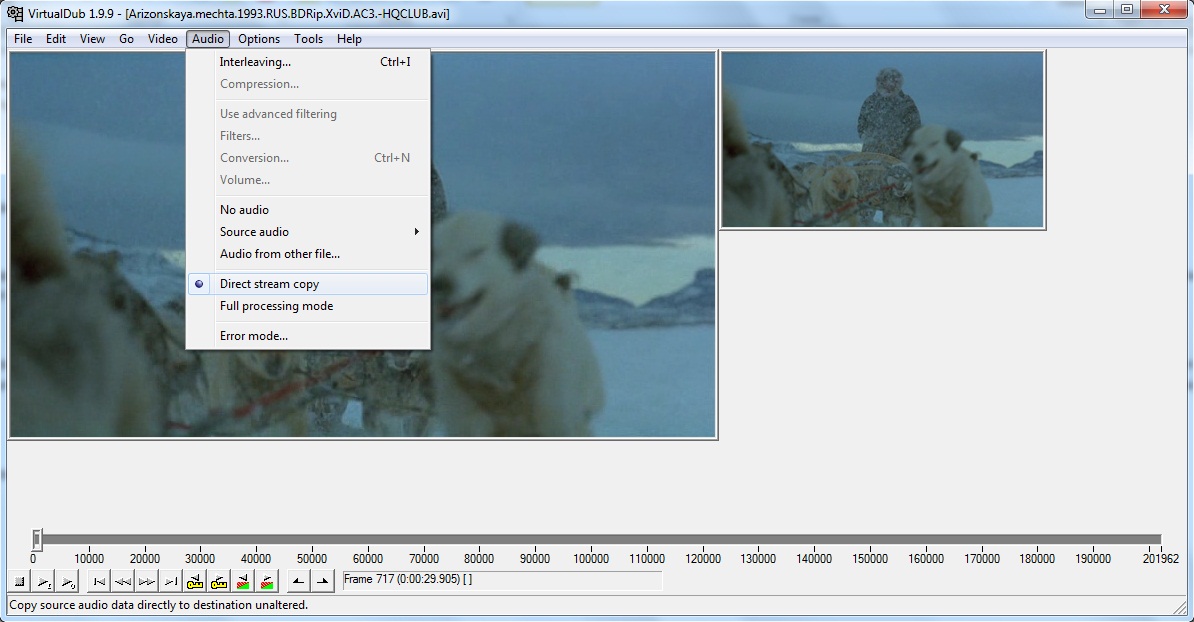Open the Video menu
The image size is (1194, 622).
[x=163, y=39]
